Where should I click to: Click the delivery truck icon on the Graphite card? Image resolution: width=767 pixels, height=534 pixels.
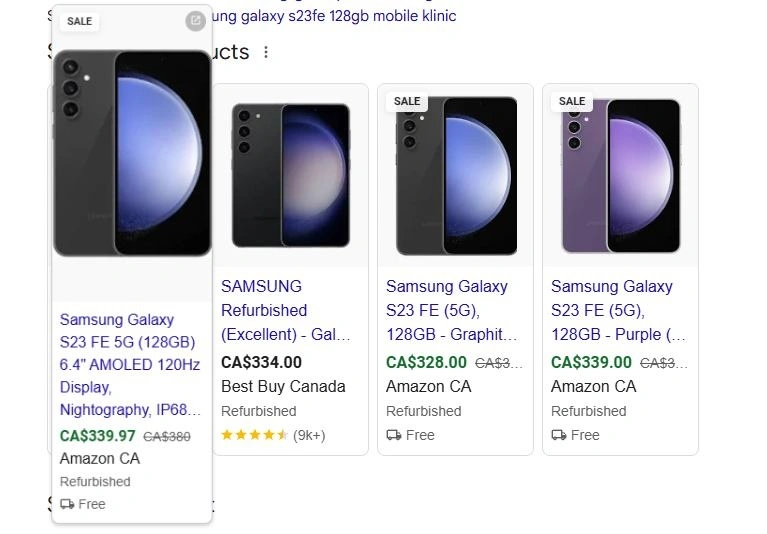click(394, 435)
